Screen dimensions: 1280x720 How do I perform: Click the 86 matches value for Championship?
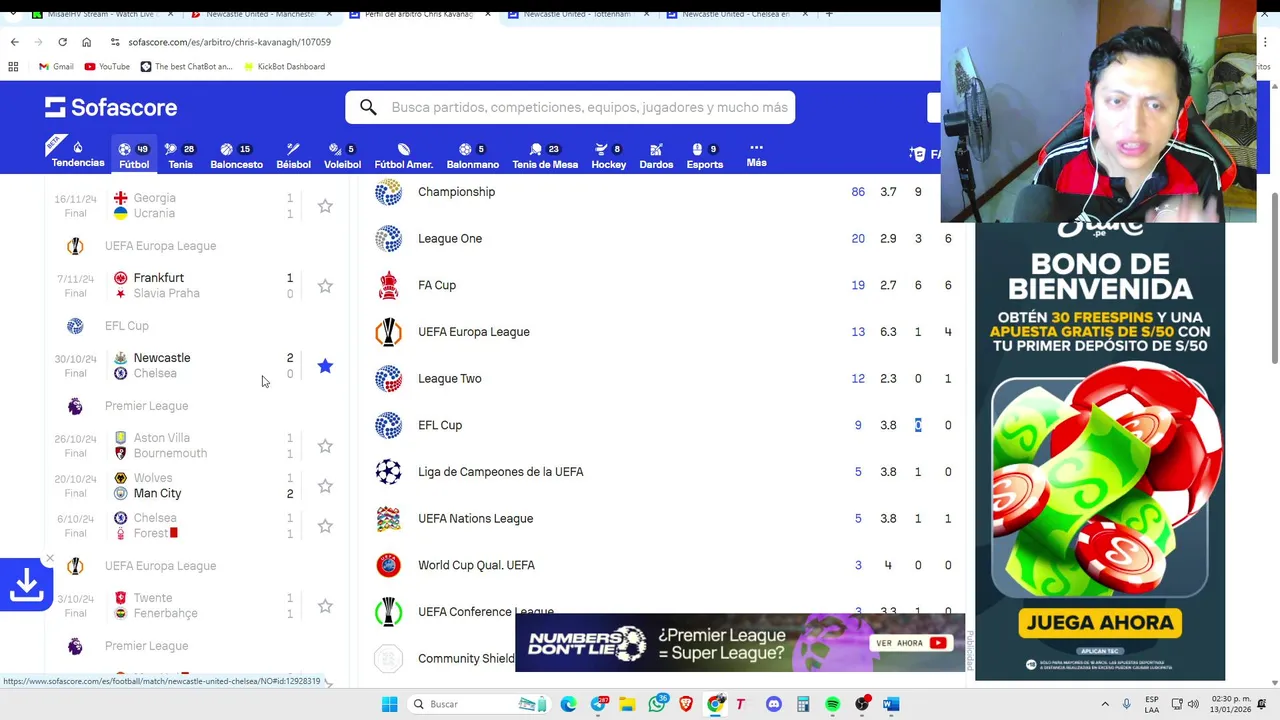[x=858, y=192]
